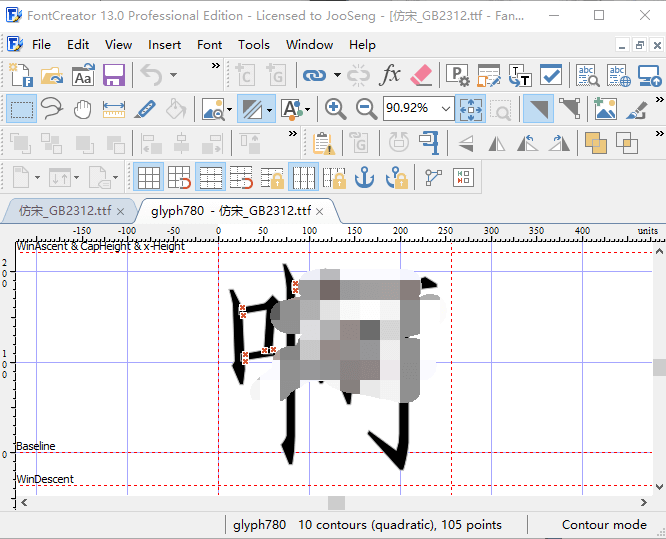Activate the lasso selection tool
The height and width of the screenshot is (539, 666).
51,109
